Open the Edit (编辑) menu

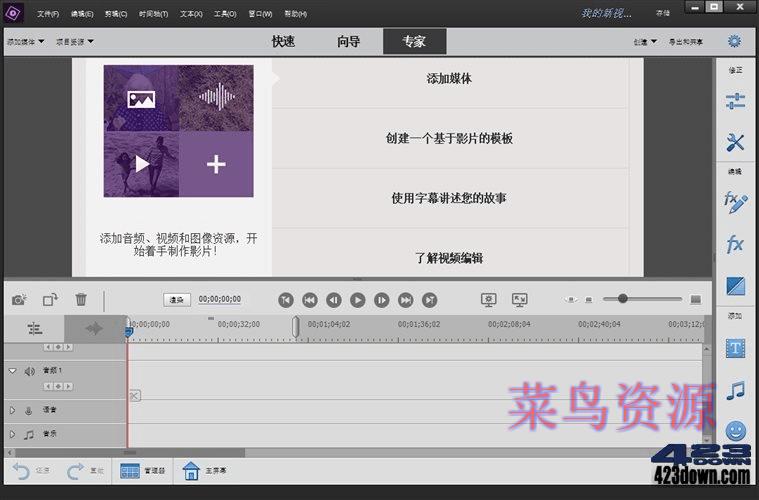click(x=82, y=14)
